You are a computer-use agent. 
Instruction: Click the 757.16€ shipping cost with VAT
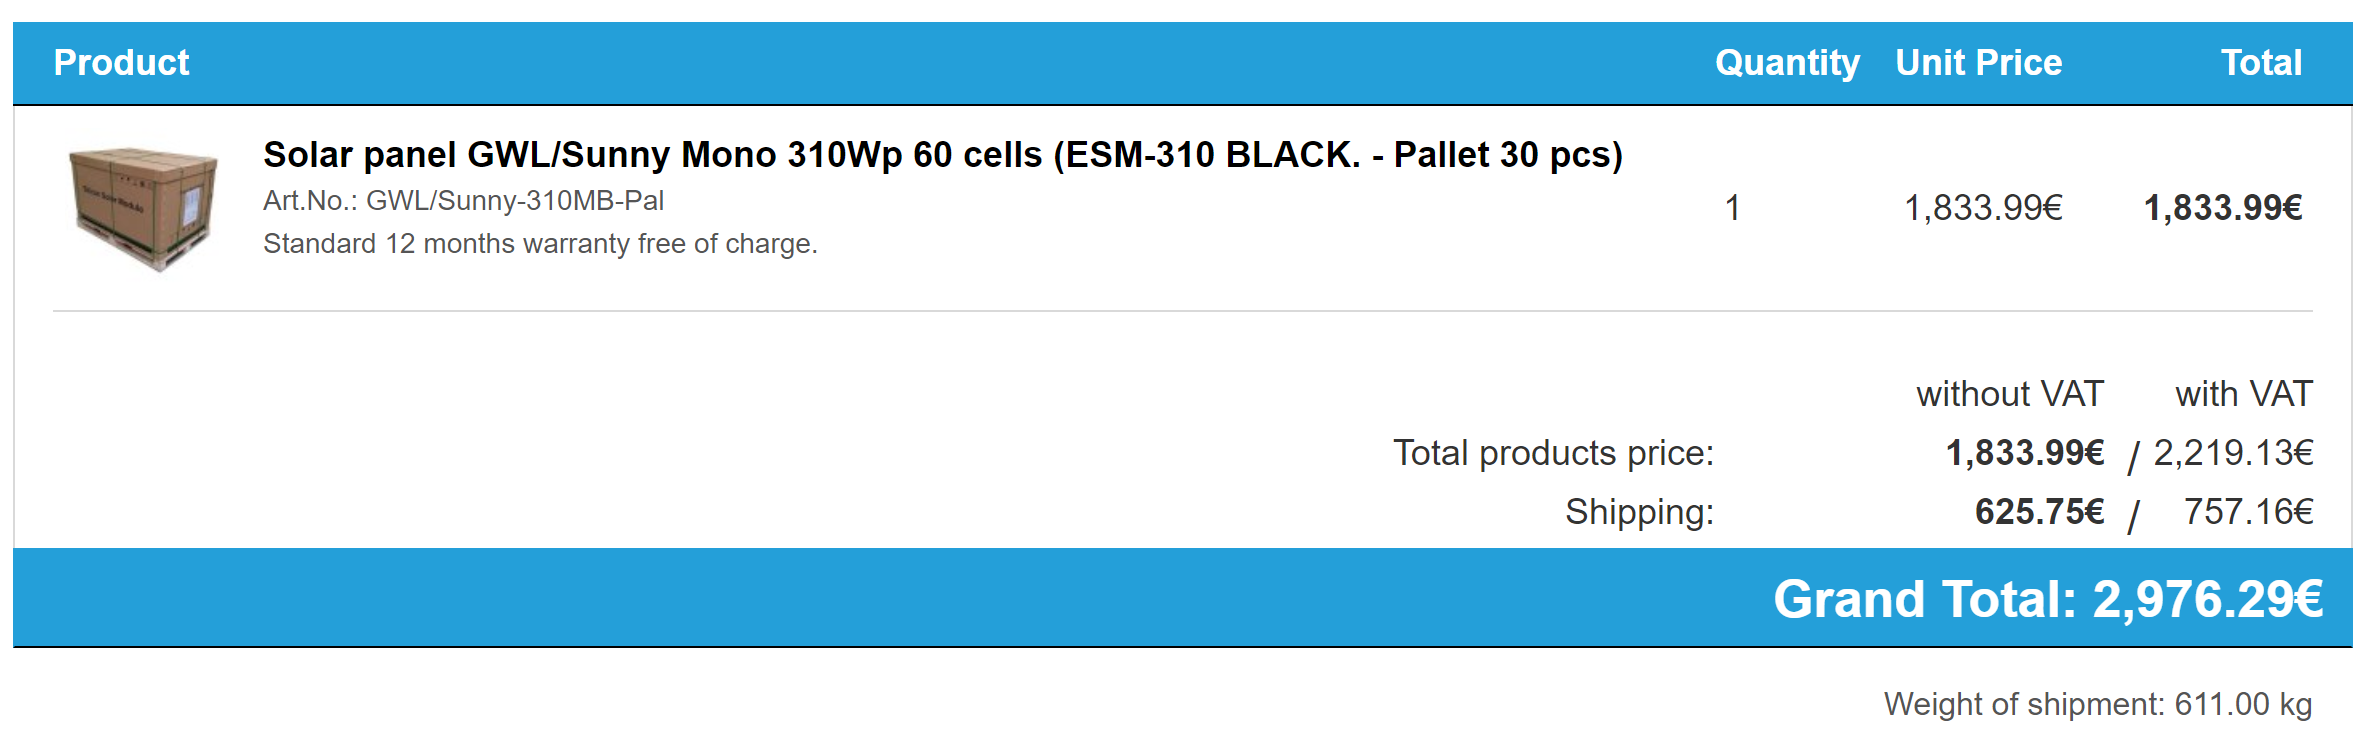pyautogui.click(x=2248, y=512)
